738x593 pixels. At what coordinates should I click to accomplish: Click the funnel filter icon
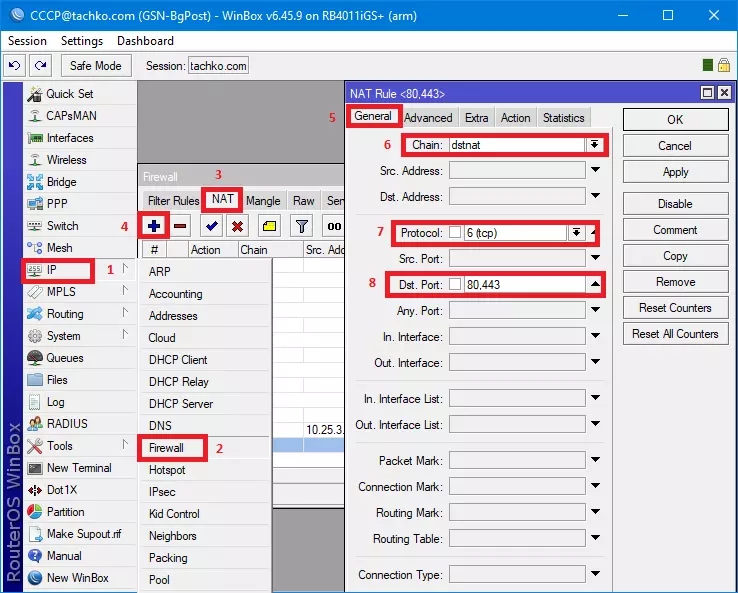tap(301, 226)
